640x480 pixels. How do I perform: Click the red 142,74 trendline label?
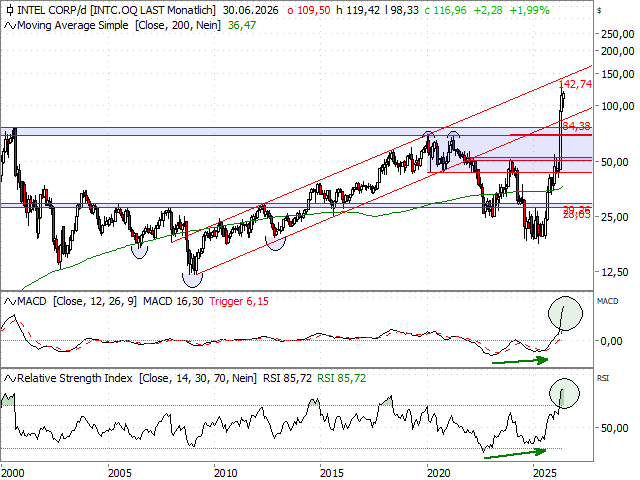(x=575, y=84)
